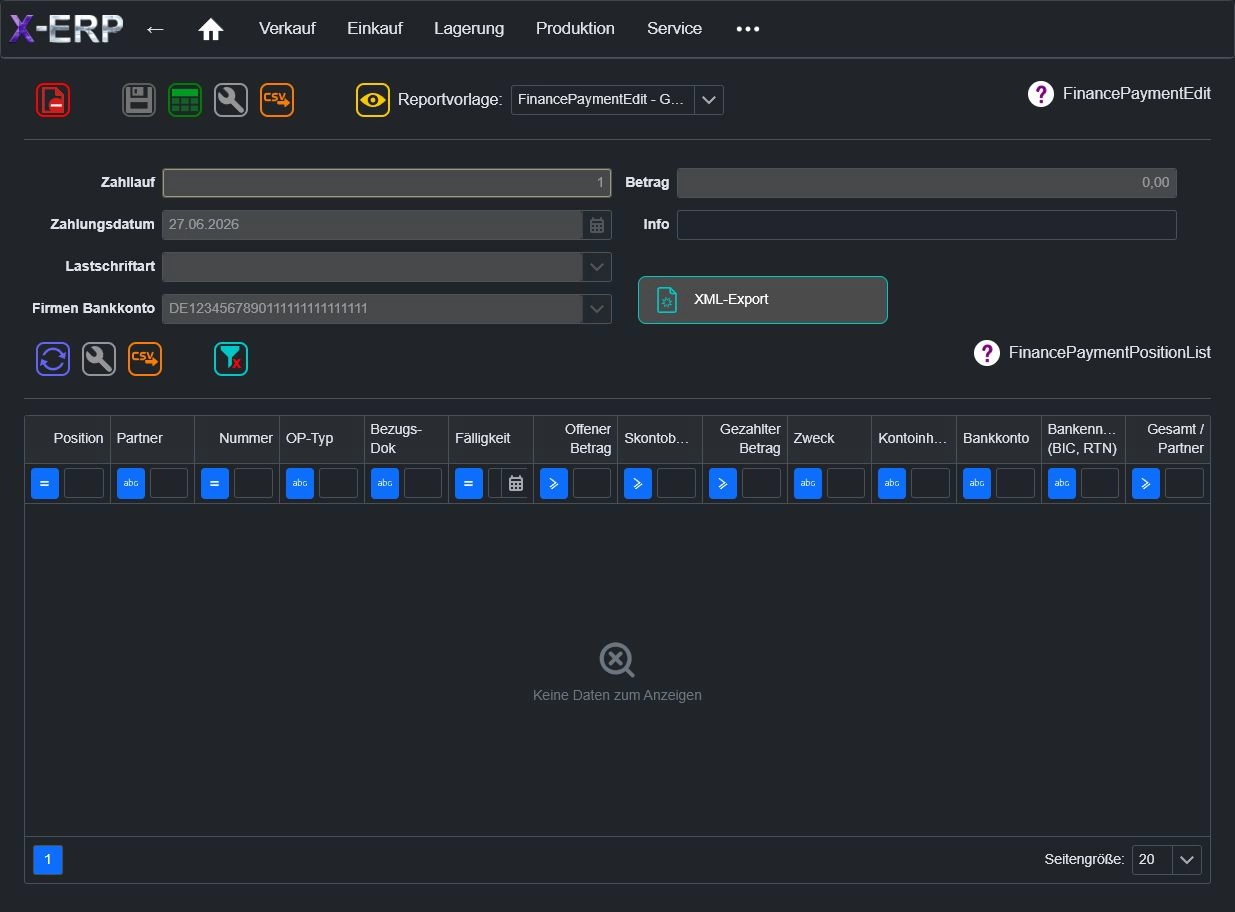Screen dimensions: 1235x912
Task: Click the Partner filter text box
Action: (169, 483)
